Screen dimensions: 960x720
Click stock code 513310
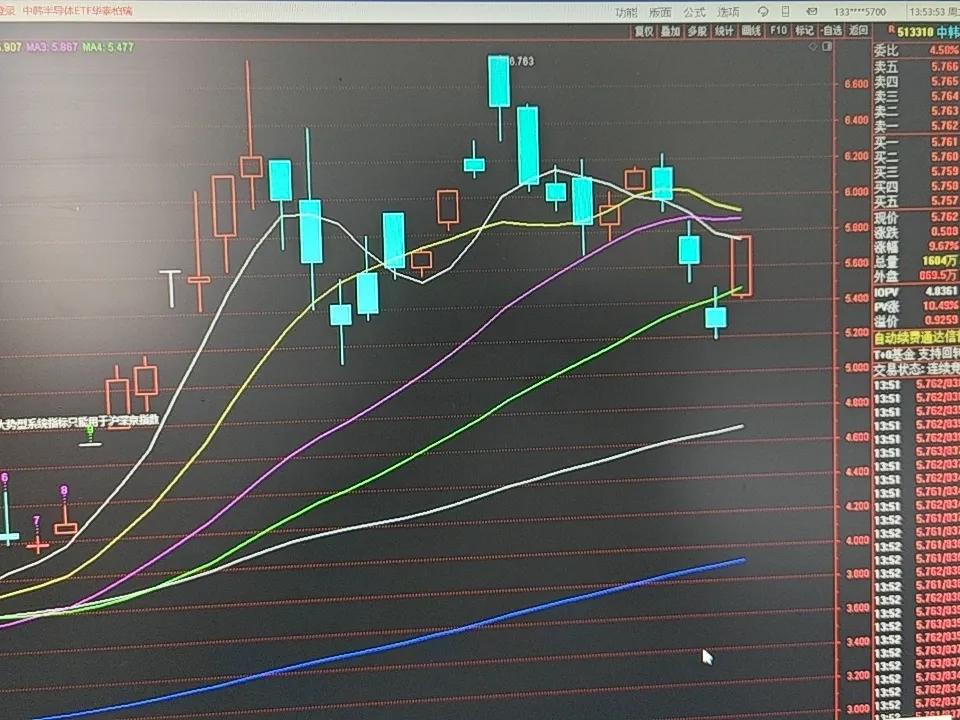(x=916, y=32)
